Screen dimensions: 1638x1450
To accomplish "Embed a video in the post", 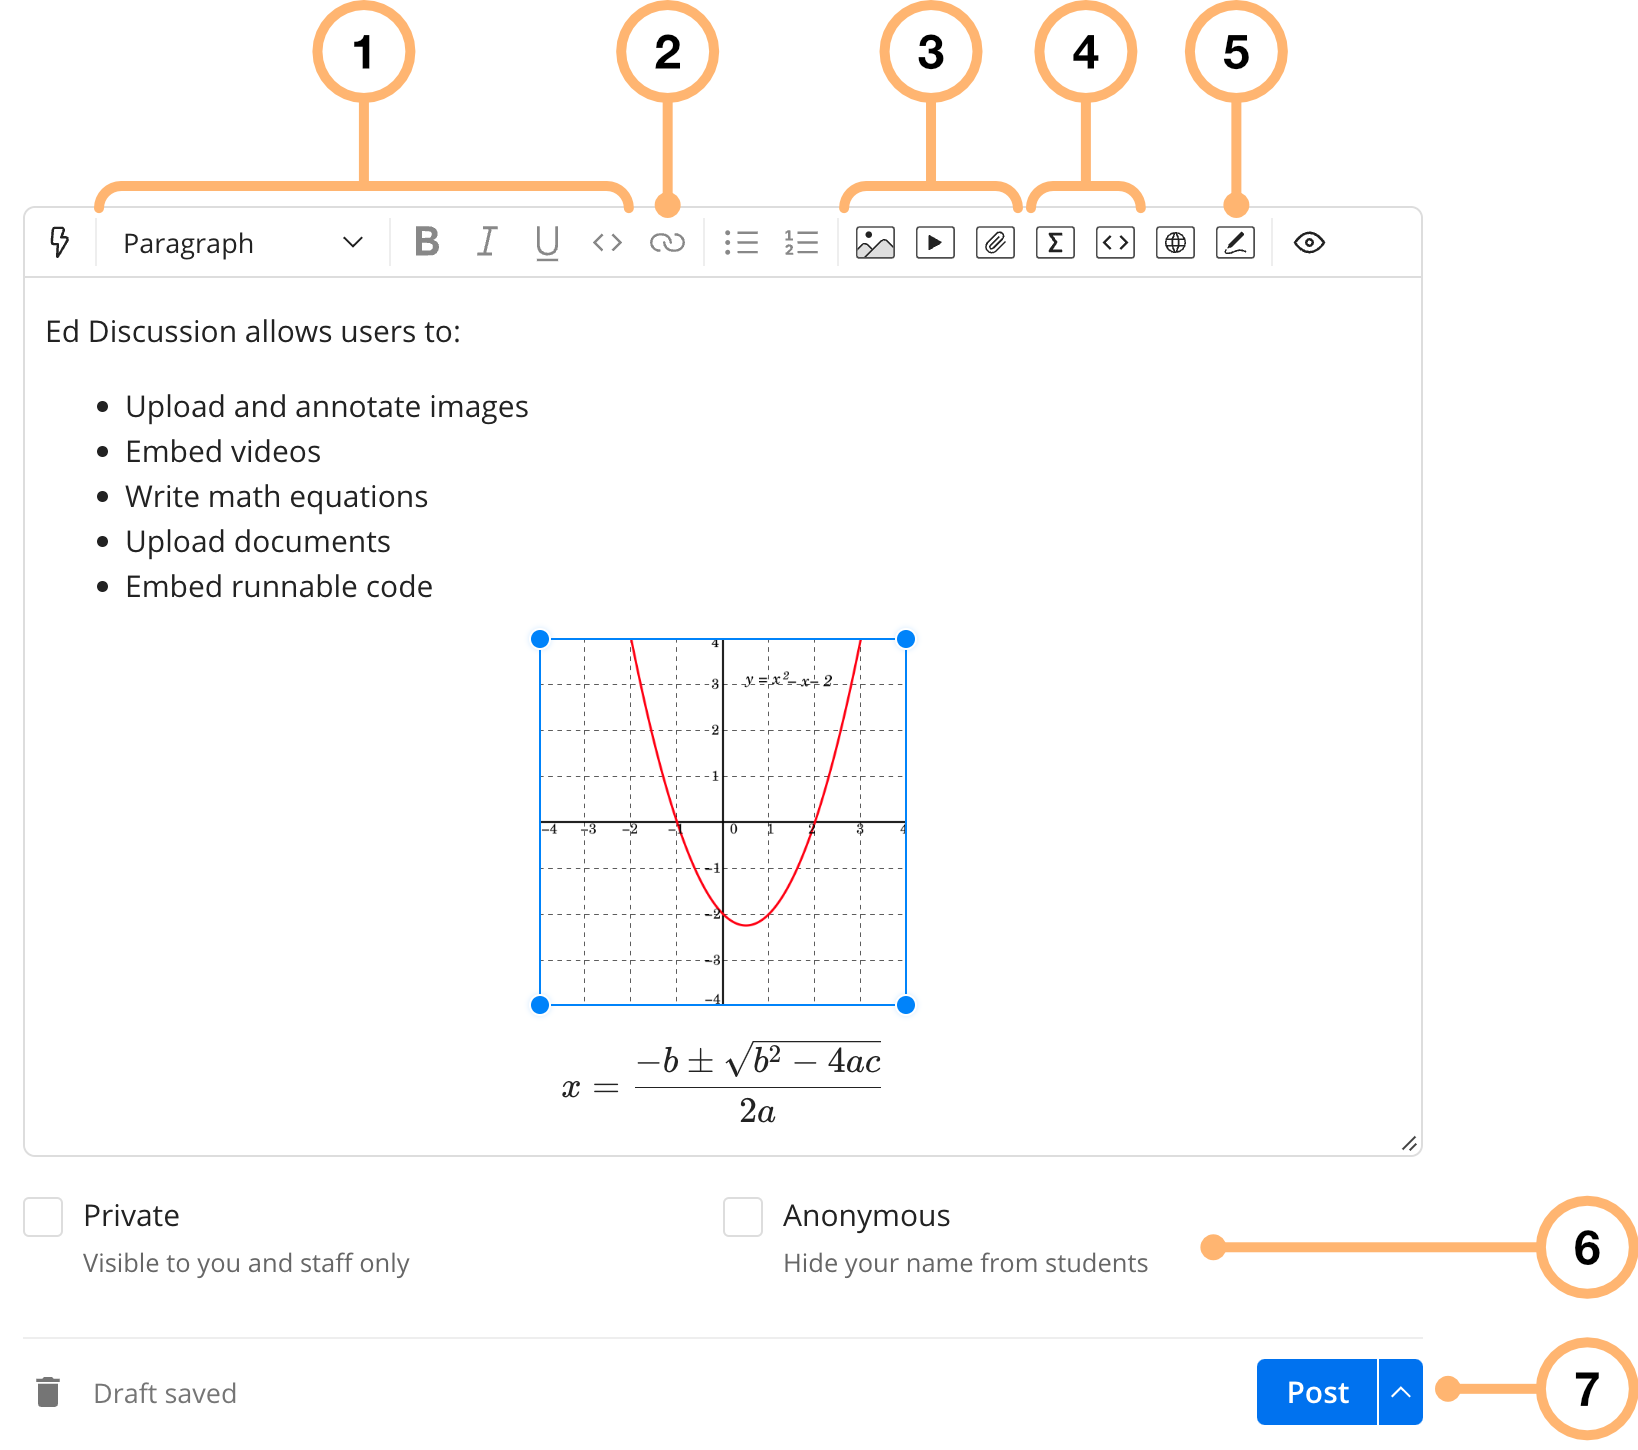I will pos(935,242).
